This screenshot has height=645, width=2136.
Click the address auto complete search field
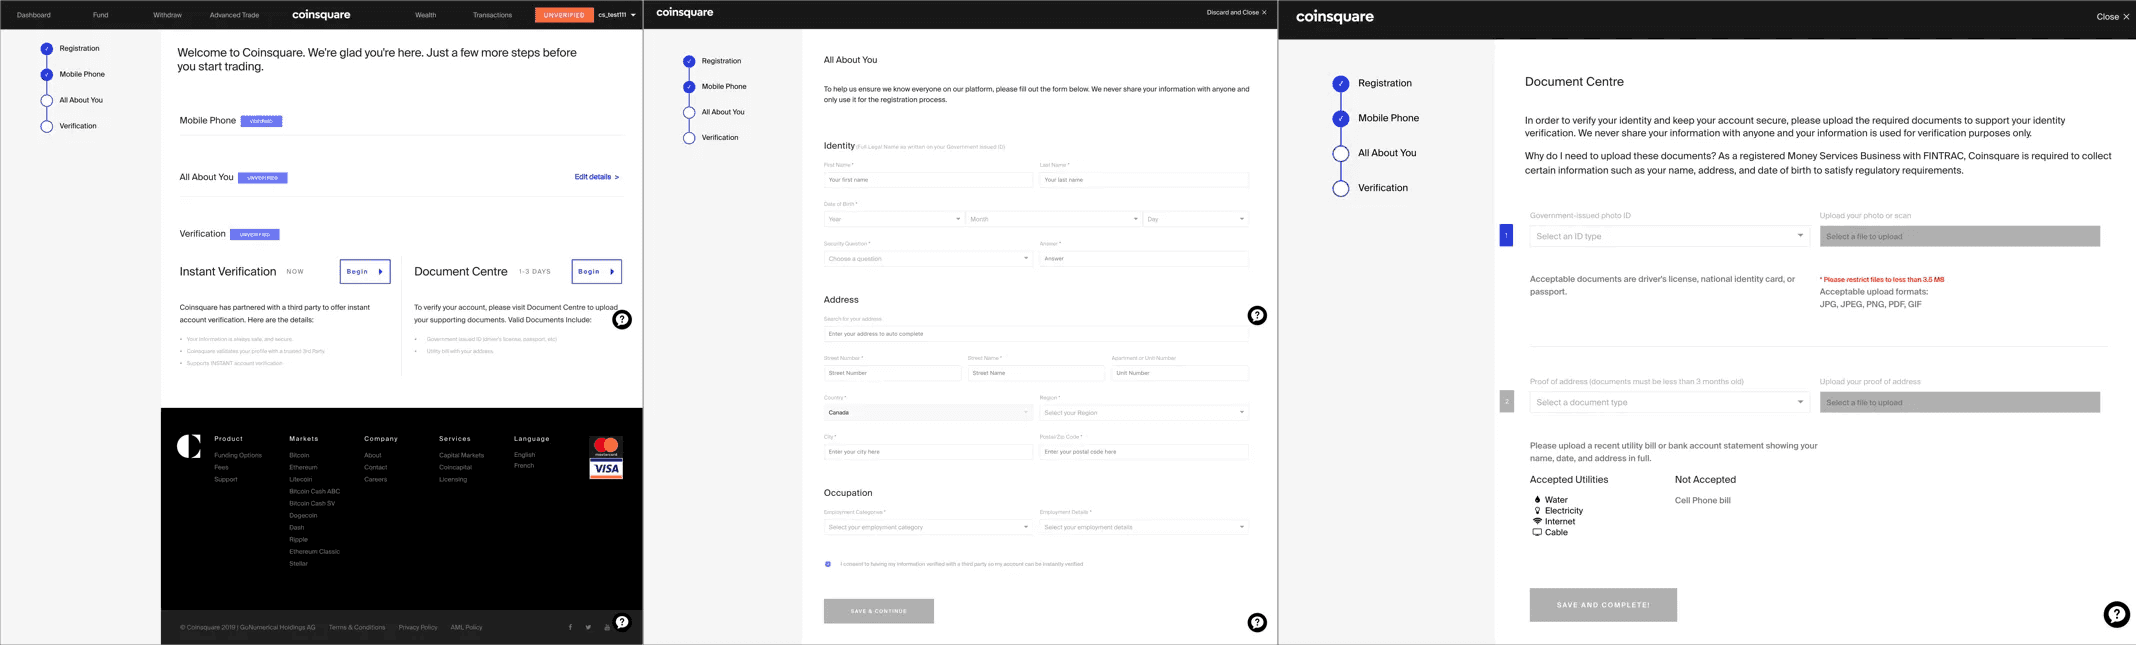[1036, 335]
